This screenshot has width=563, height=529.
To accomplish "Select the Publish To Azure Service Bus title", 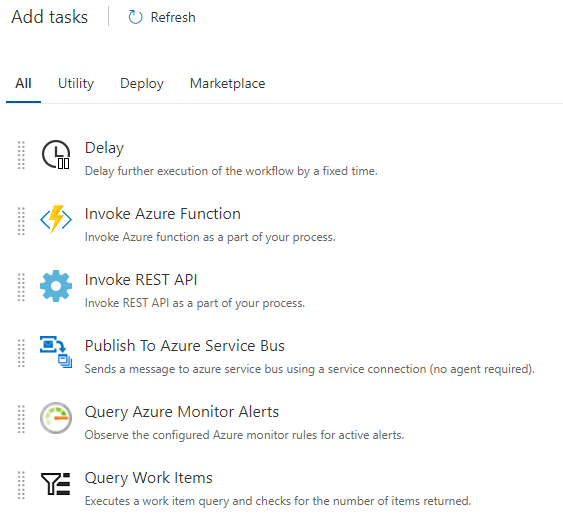I will 185,346.
